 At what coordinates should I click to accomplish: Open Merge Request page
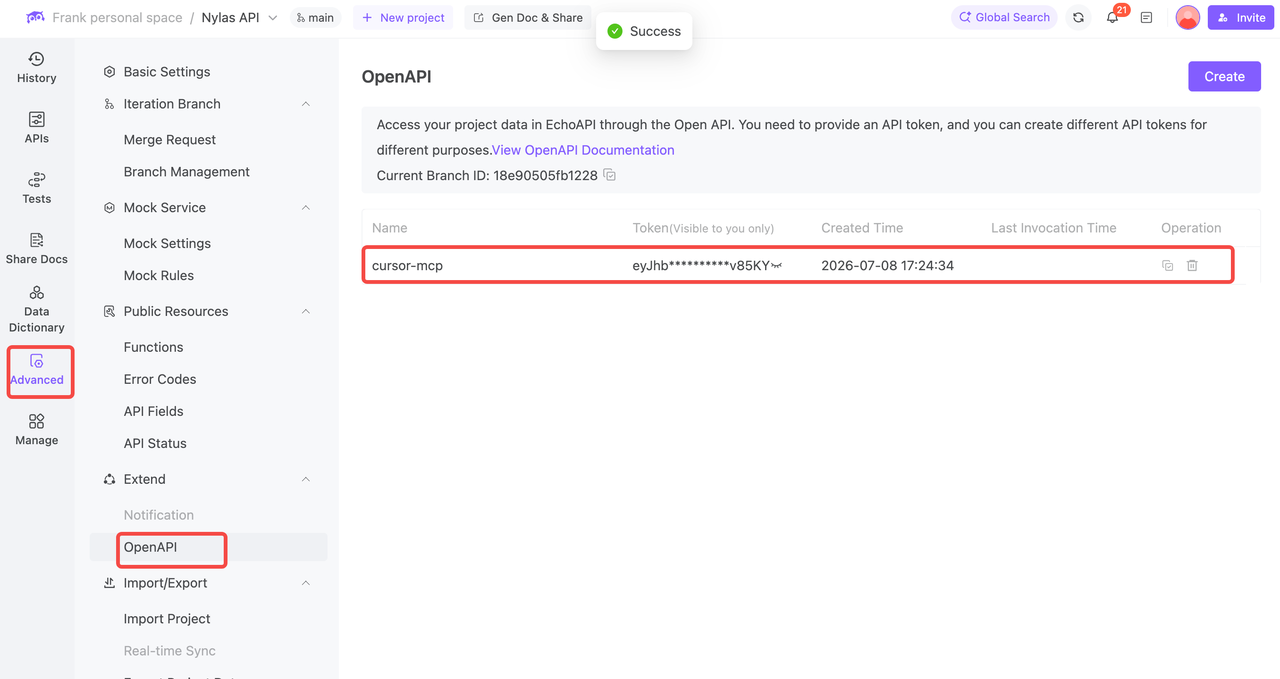point(169,140)
